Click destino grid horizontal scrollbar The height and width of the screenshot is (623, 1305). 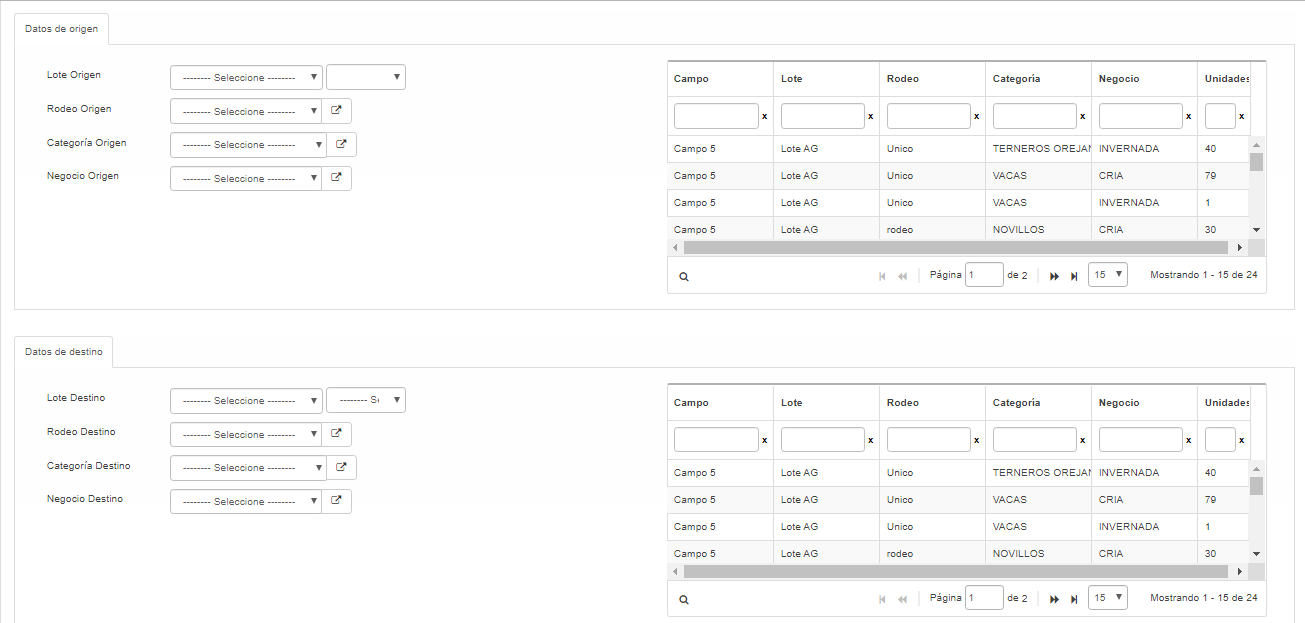tap(958, 571)
